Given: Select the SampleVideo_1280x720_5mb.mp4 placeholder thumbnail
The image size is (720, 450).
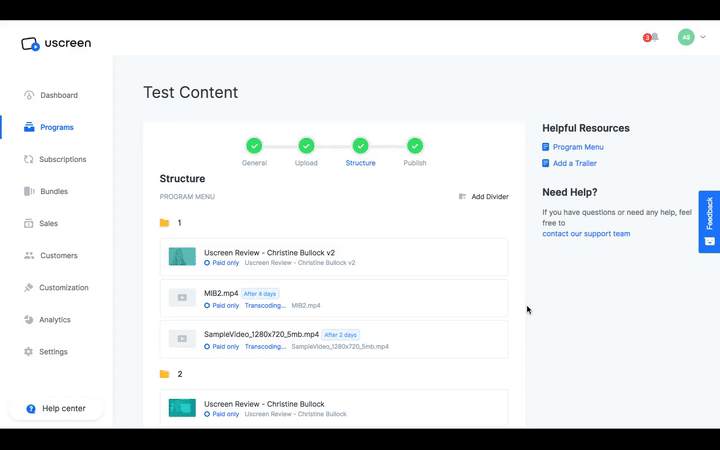Looking at the screenshot, I should (182, 339).
